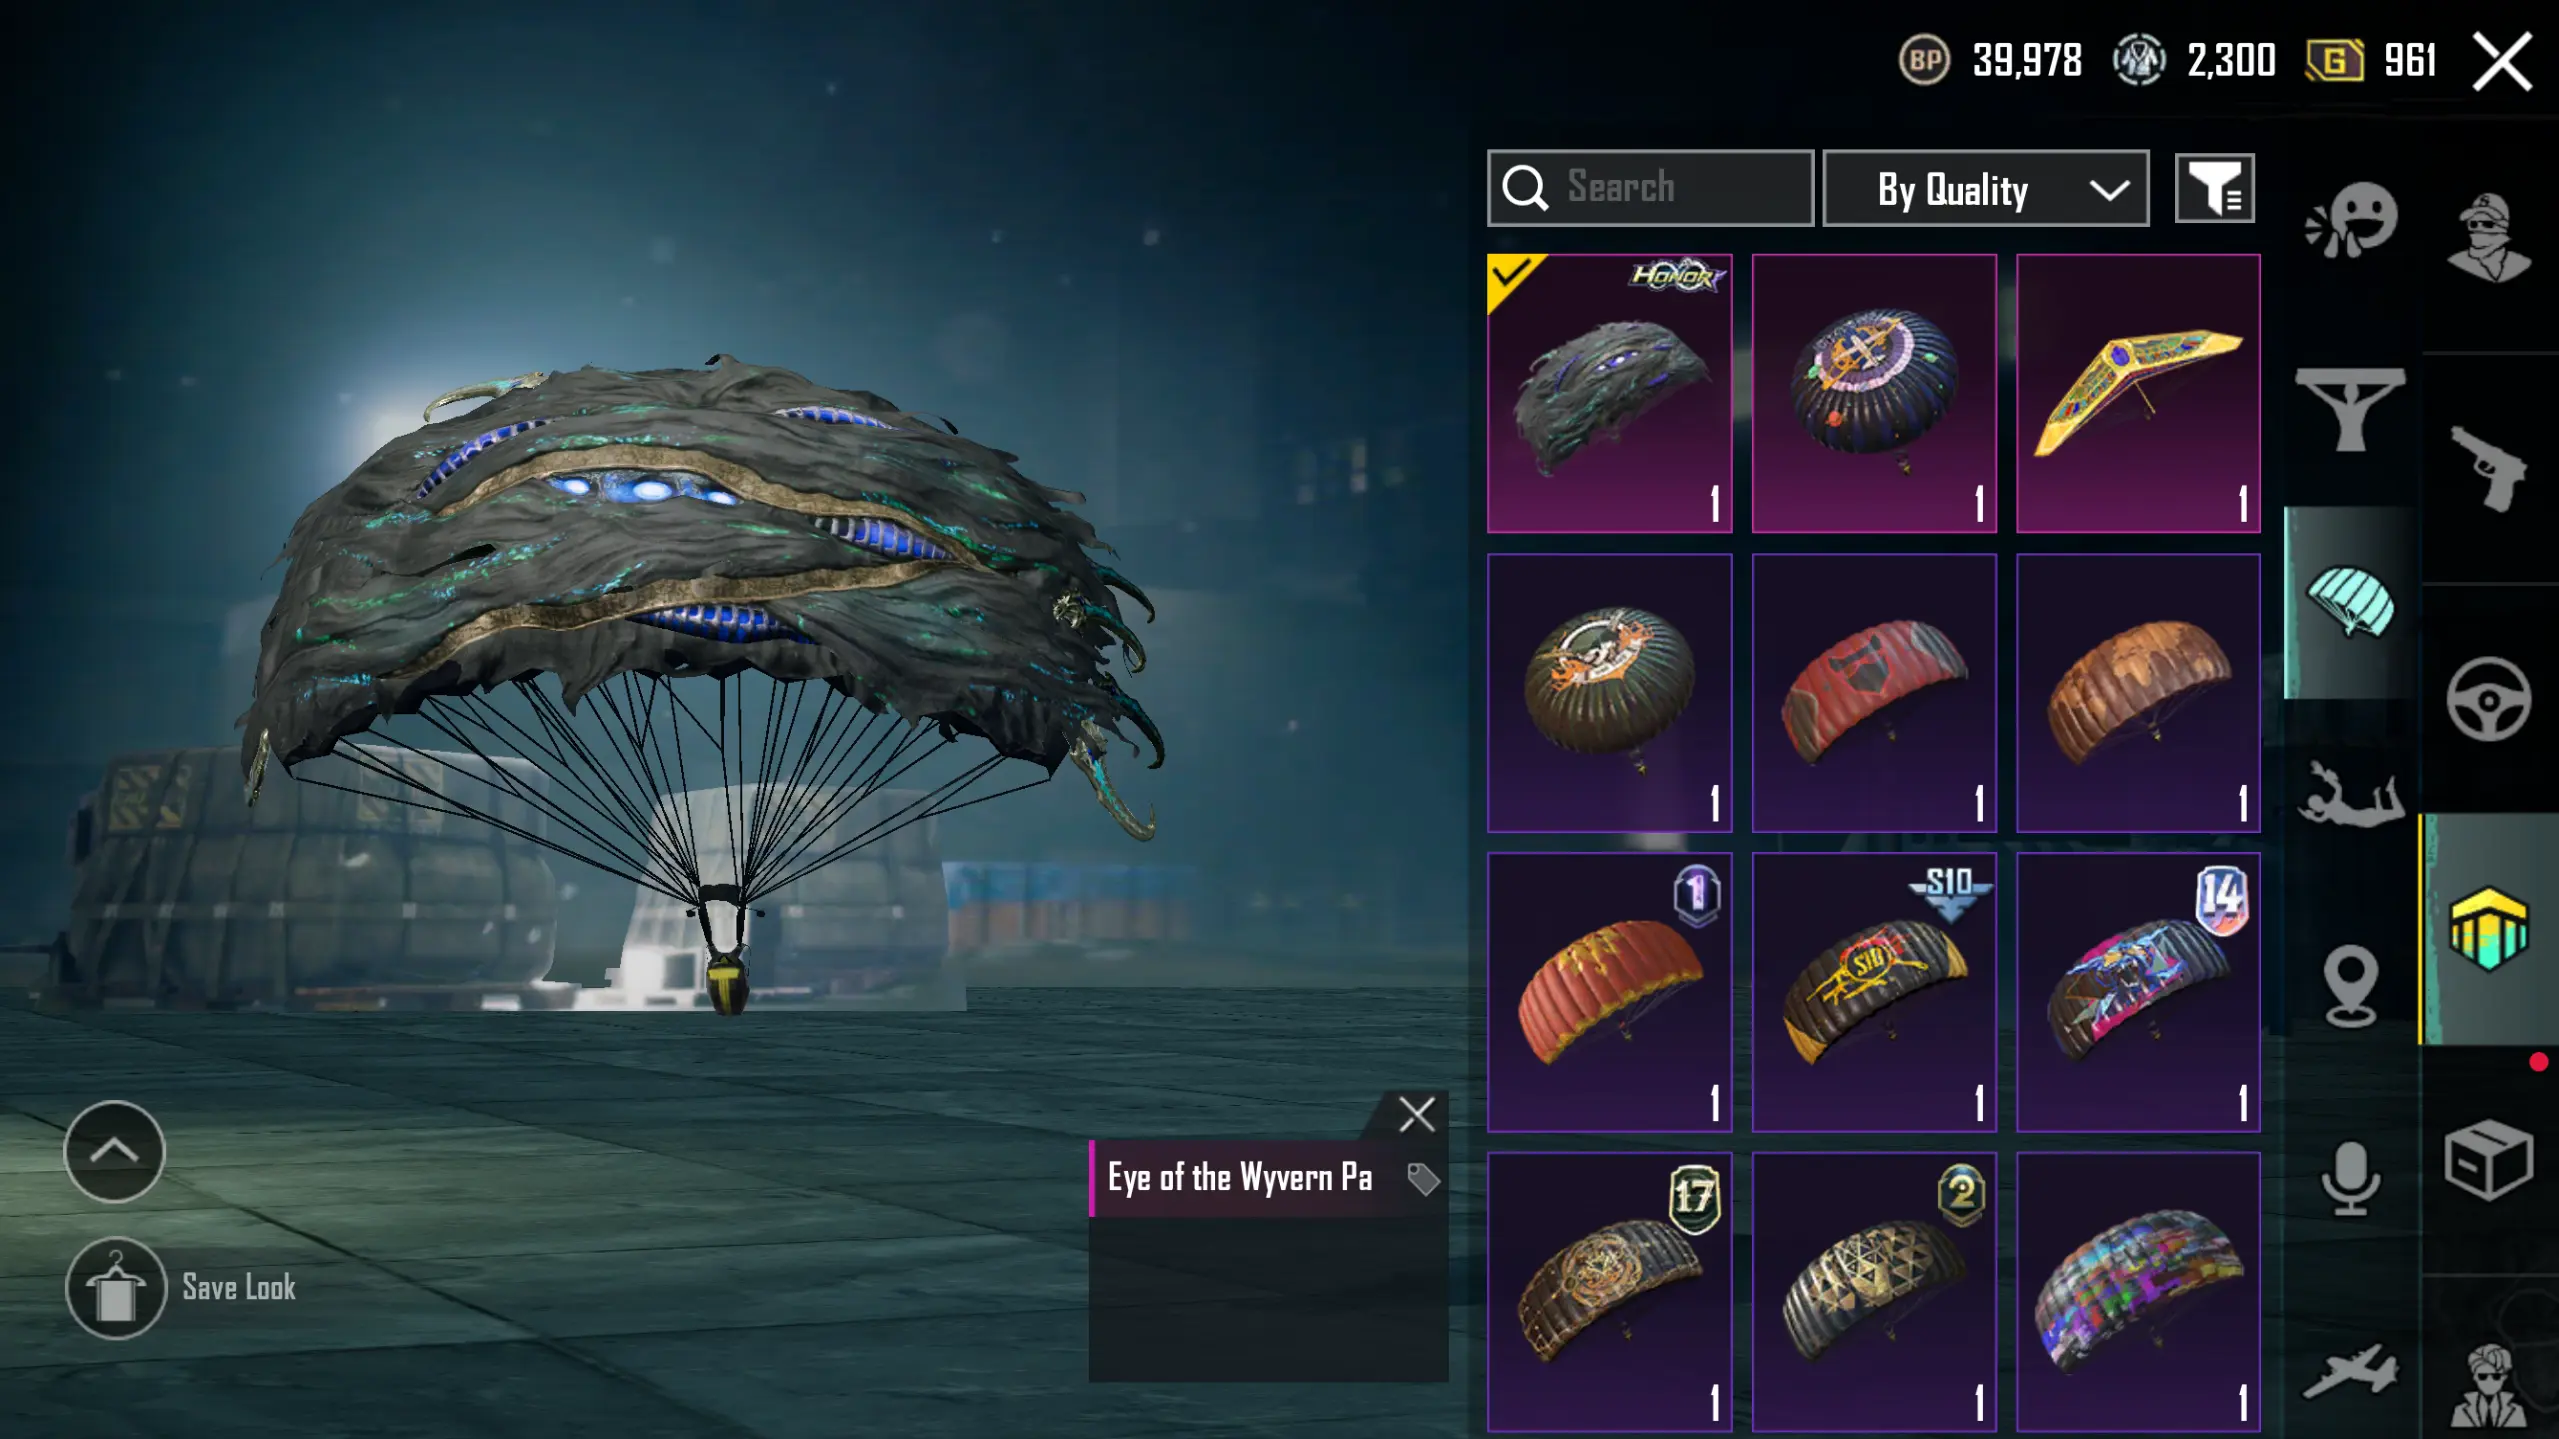Open the voice microphone category icon
Screen dimensions: 2559x1439
coord(2350,1179)
